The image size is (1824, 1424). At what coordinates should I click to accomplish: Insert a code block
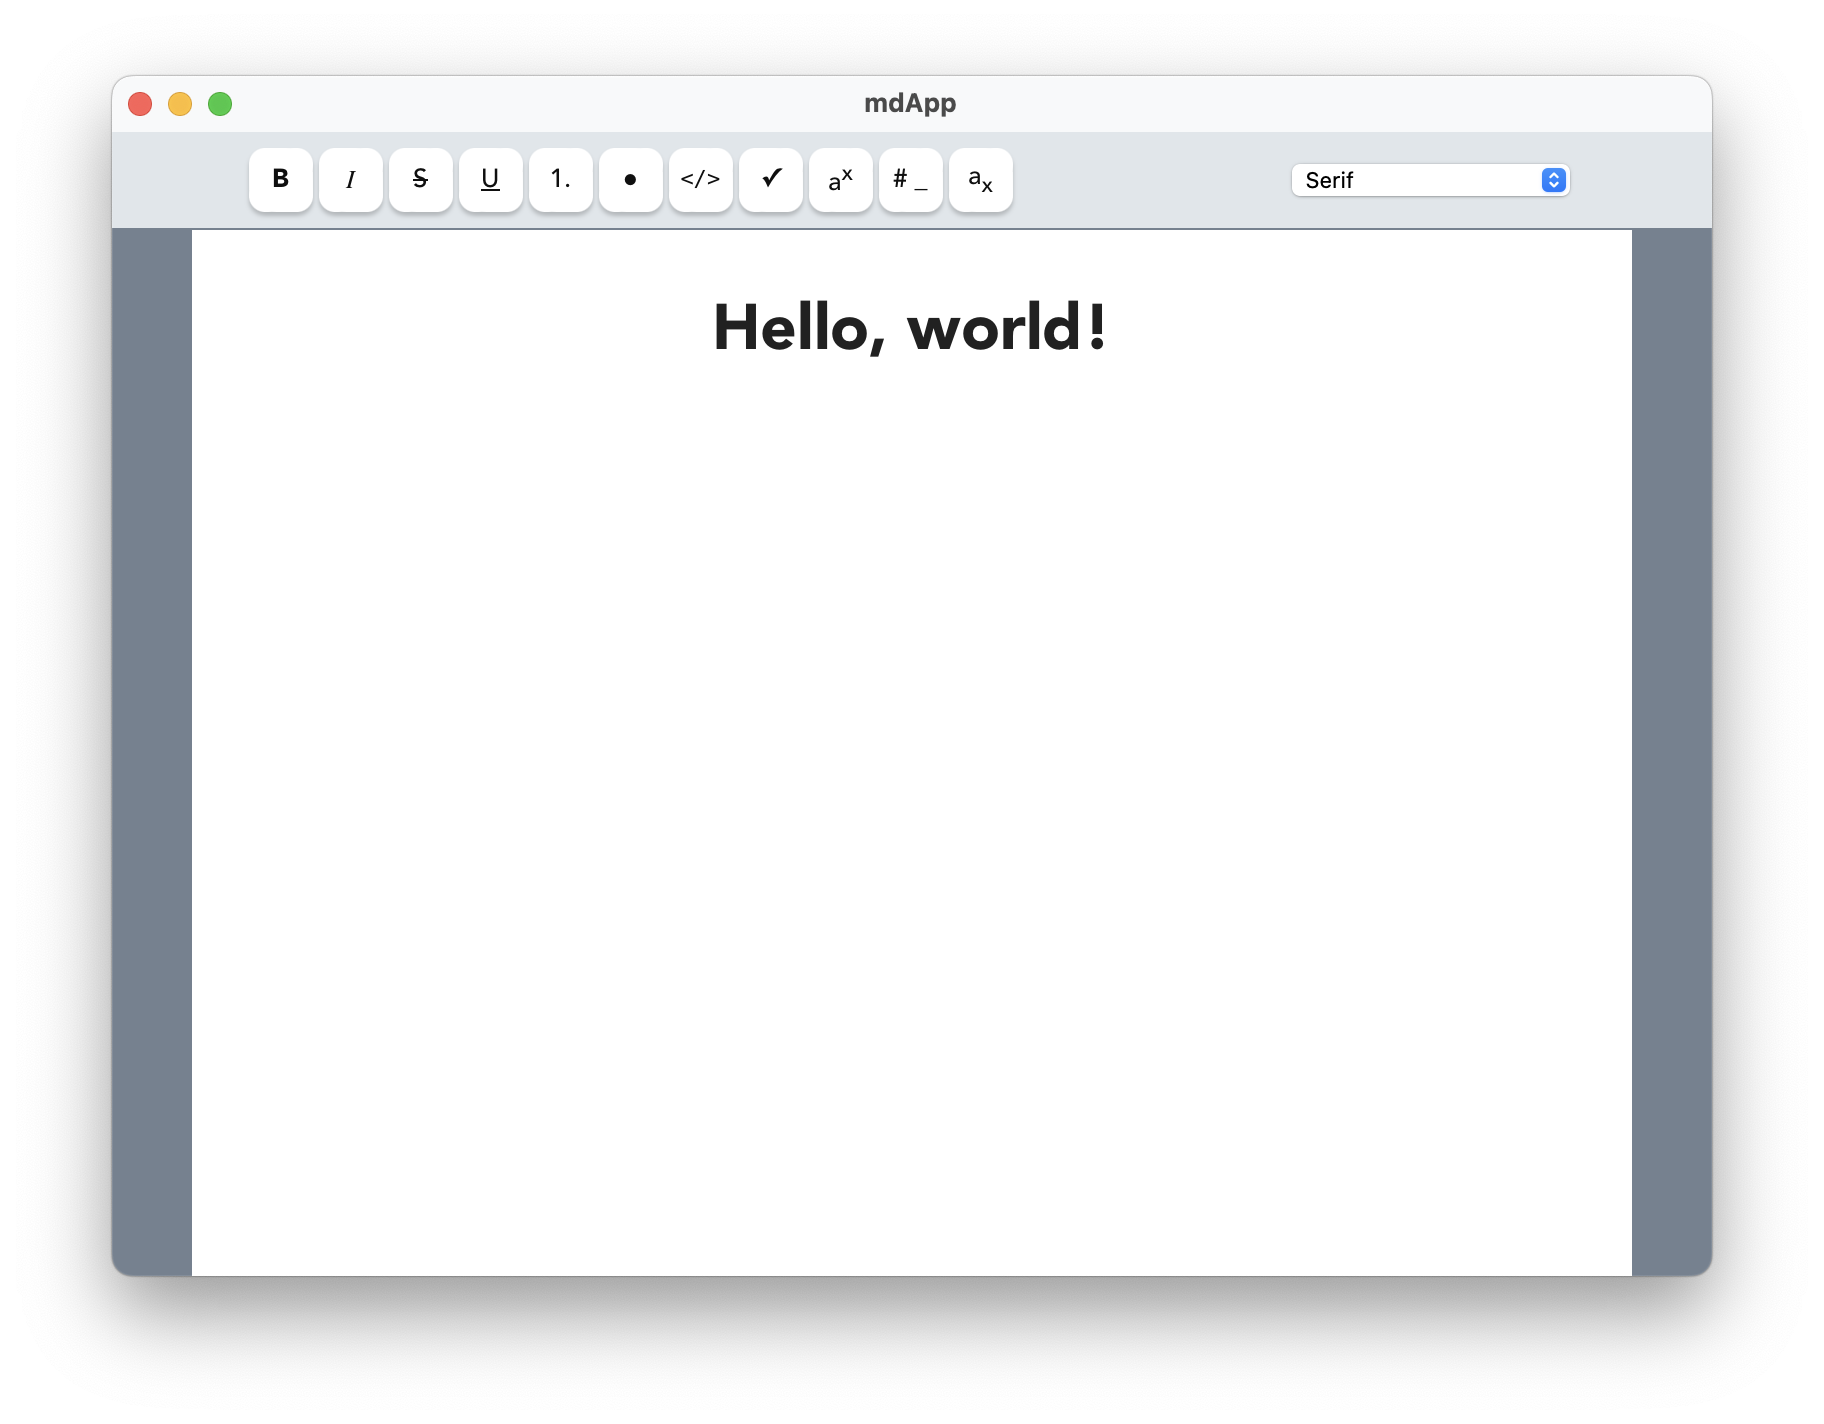[700, 180]
